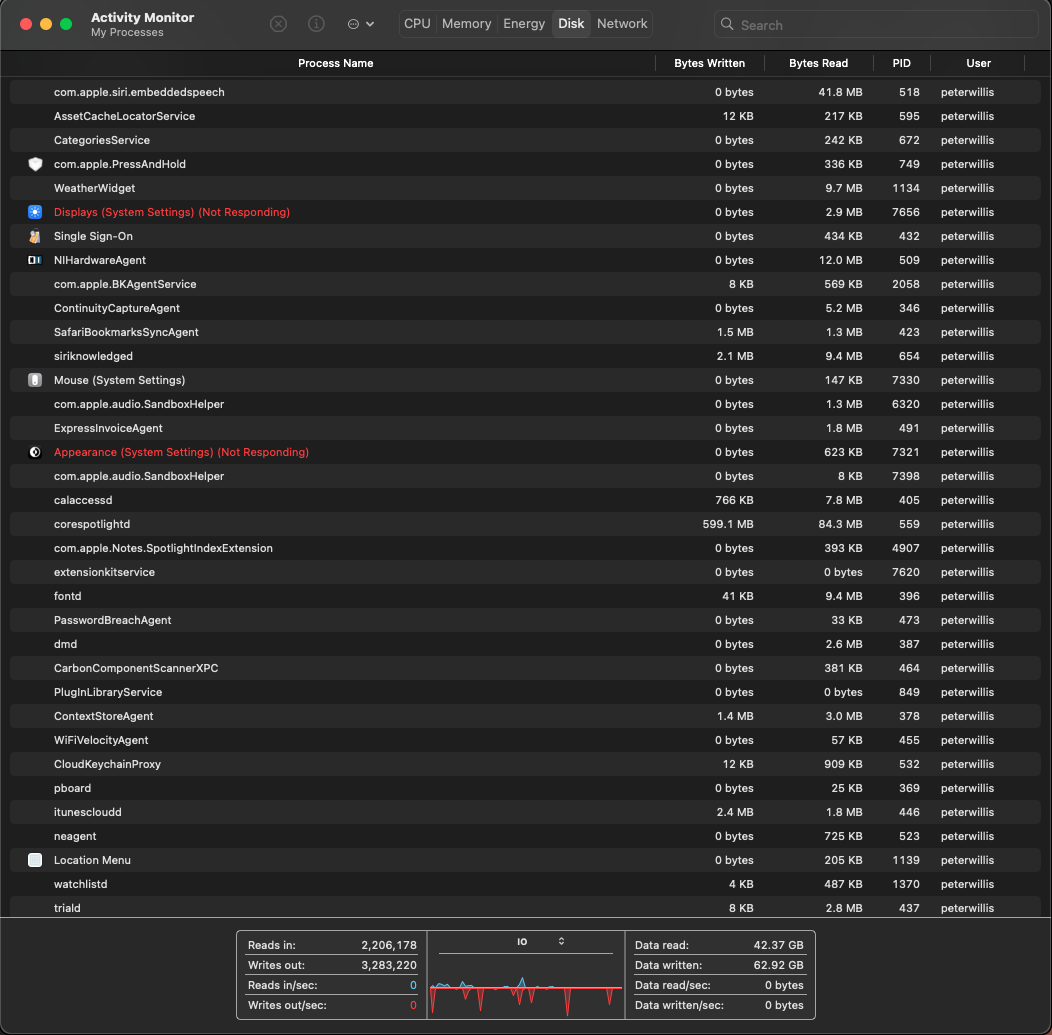The image size is (1052, 1035).
Task: Click the Appearance System Settings icon
Action: tap(35, 452)
